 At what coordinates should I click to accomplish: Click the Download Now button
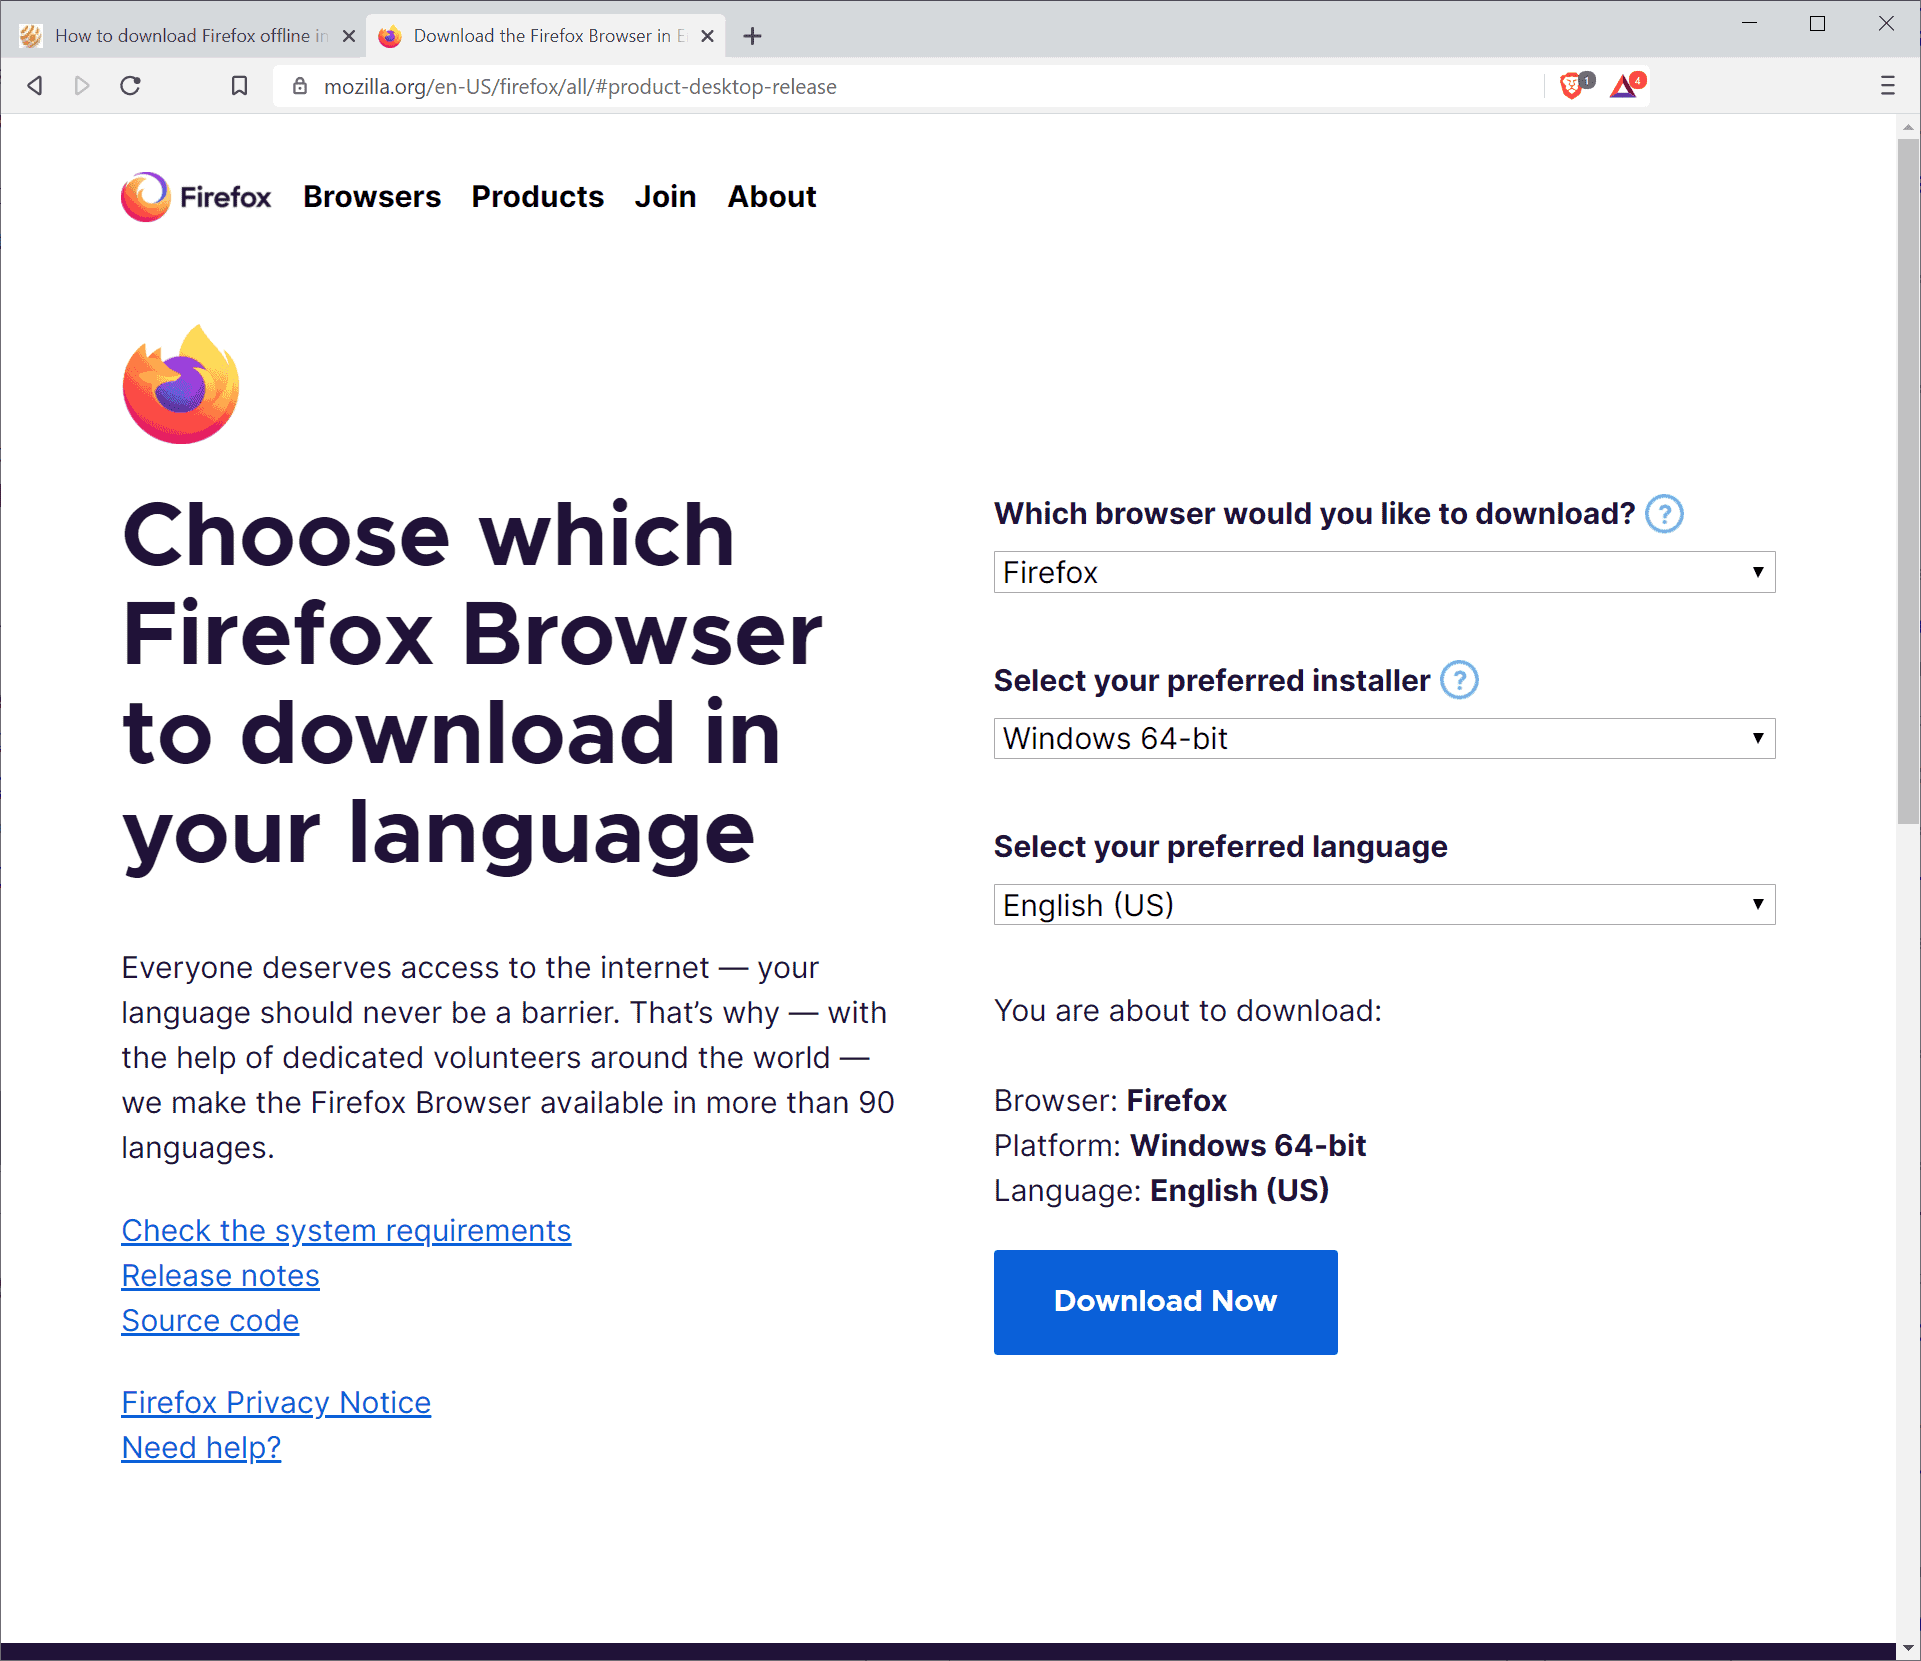click(1165, 1302)
